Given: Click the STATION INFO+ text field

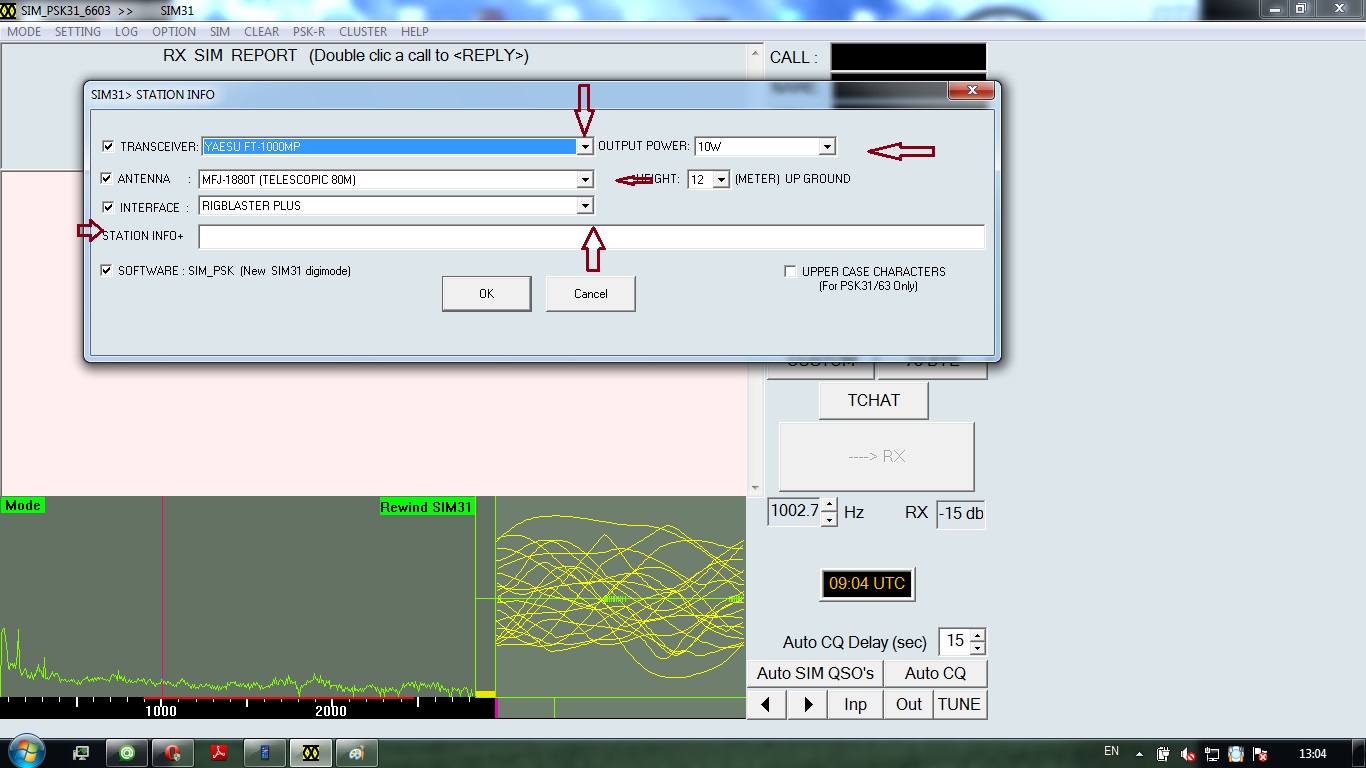Looking at the screenshot, I should pos(592,237).
